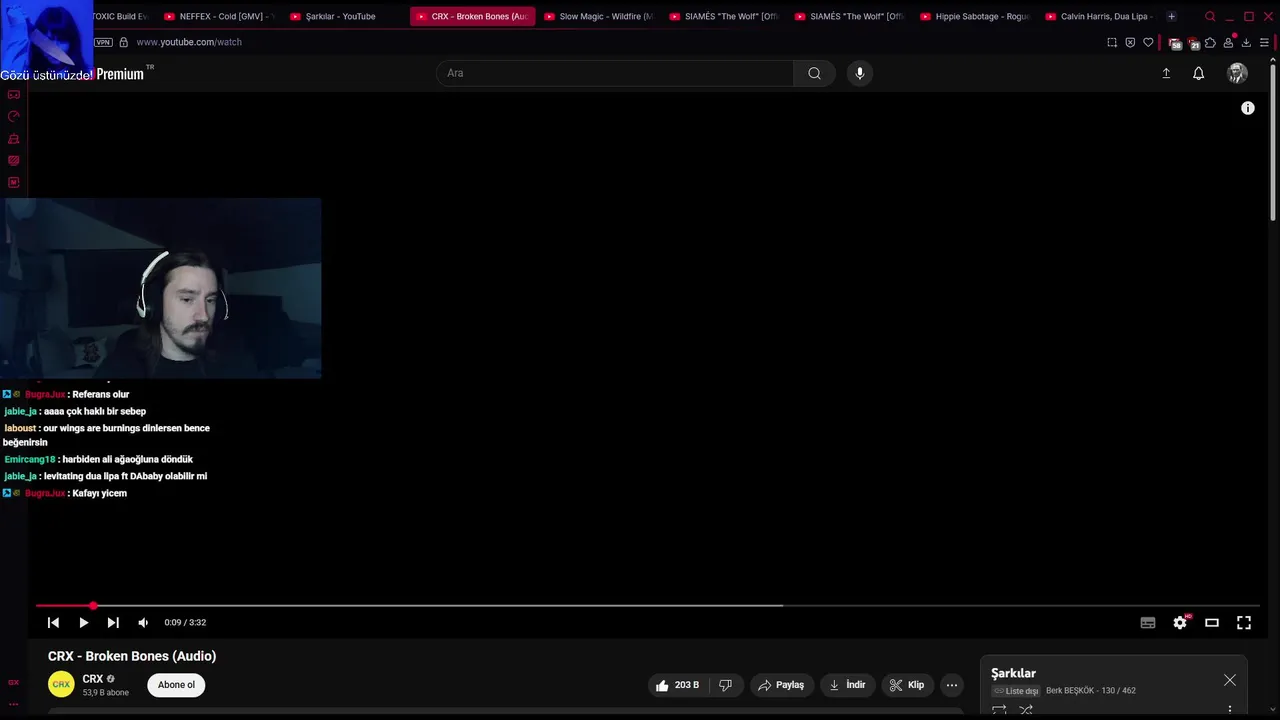1280x720 pixels.
Task: Open the CRX channel avatar
Action: coord(61,685)
